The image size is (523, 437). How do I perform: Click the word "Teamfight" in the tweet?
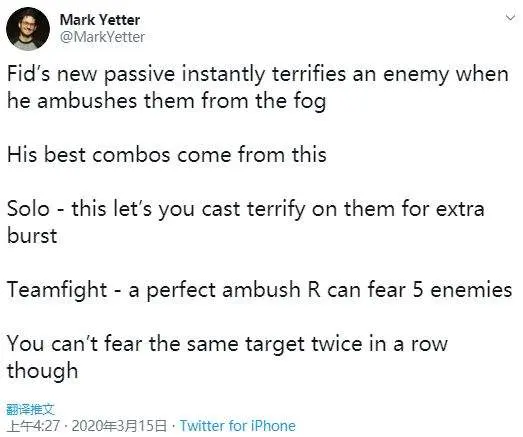pos(57,290)
